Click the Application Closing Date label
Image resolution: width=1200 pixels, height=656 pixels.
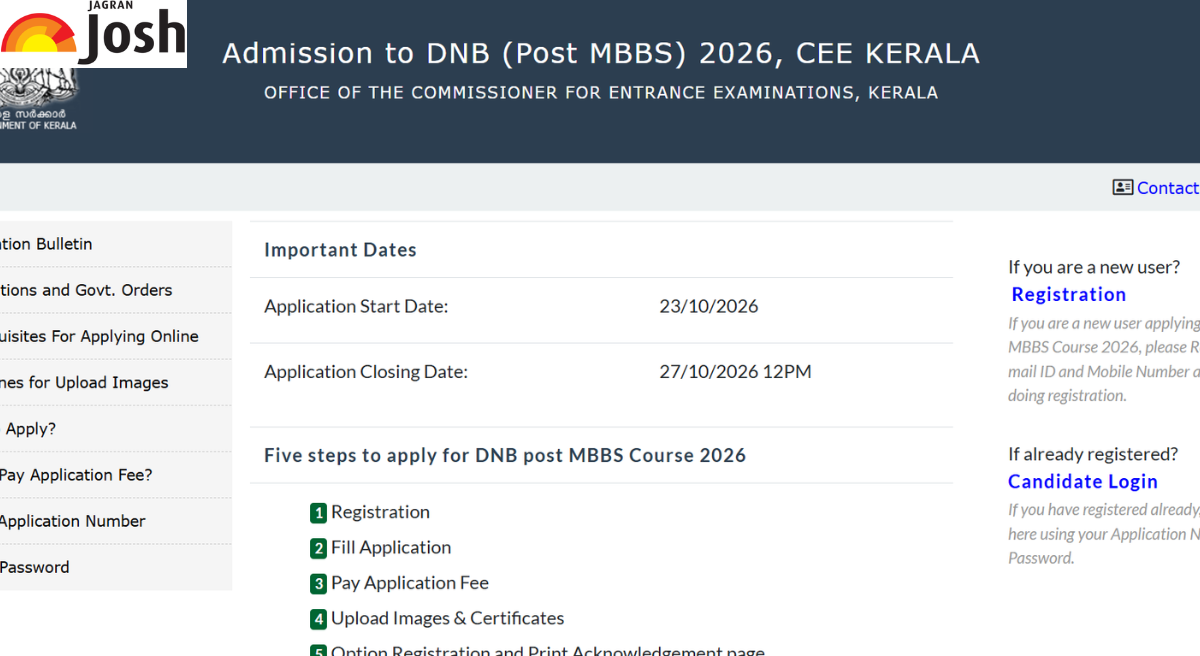pos(366,372)
